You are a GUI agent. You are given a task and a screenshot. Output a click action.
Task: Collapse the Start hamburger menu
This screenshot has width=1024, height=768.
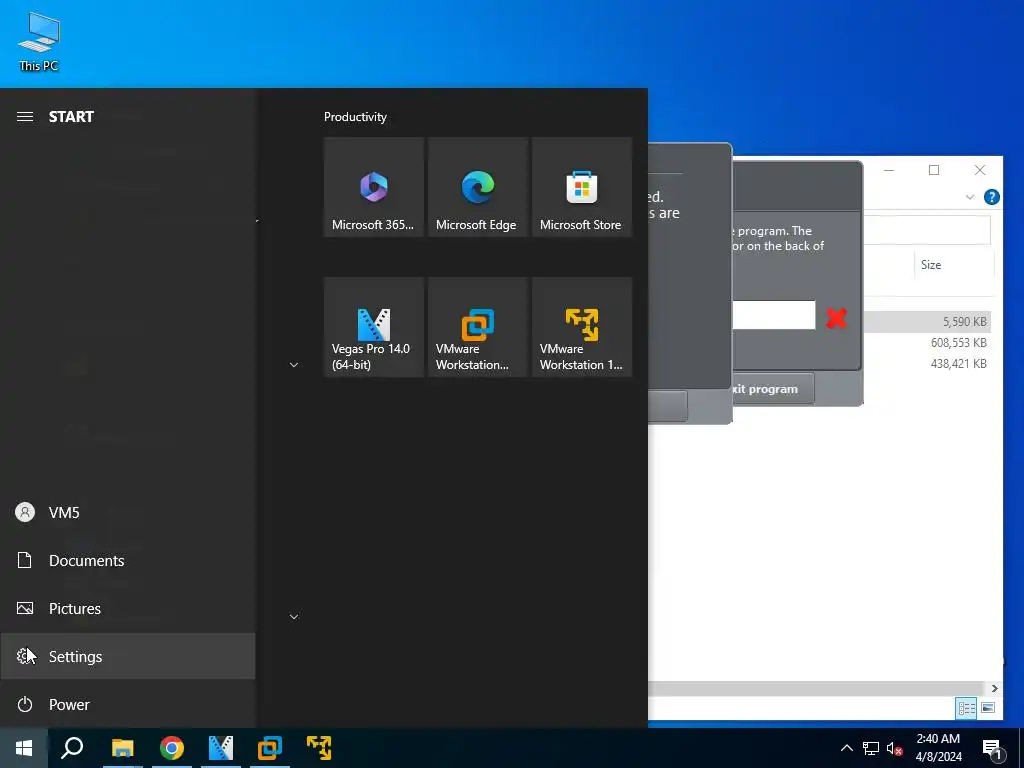pos(25,117)
